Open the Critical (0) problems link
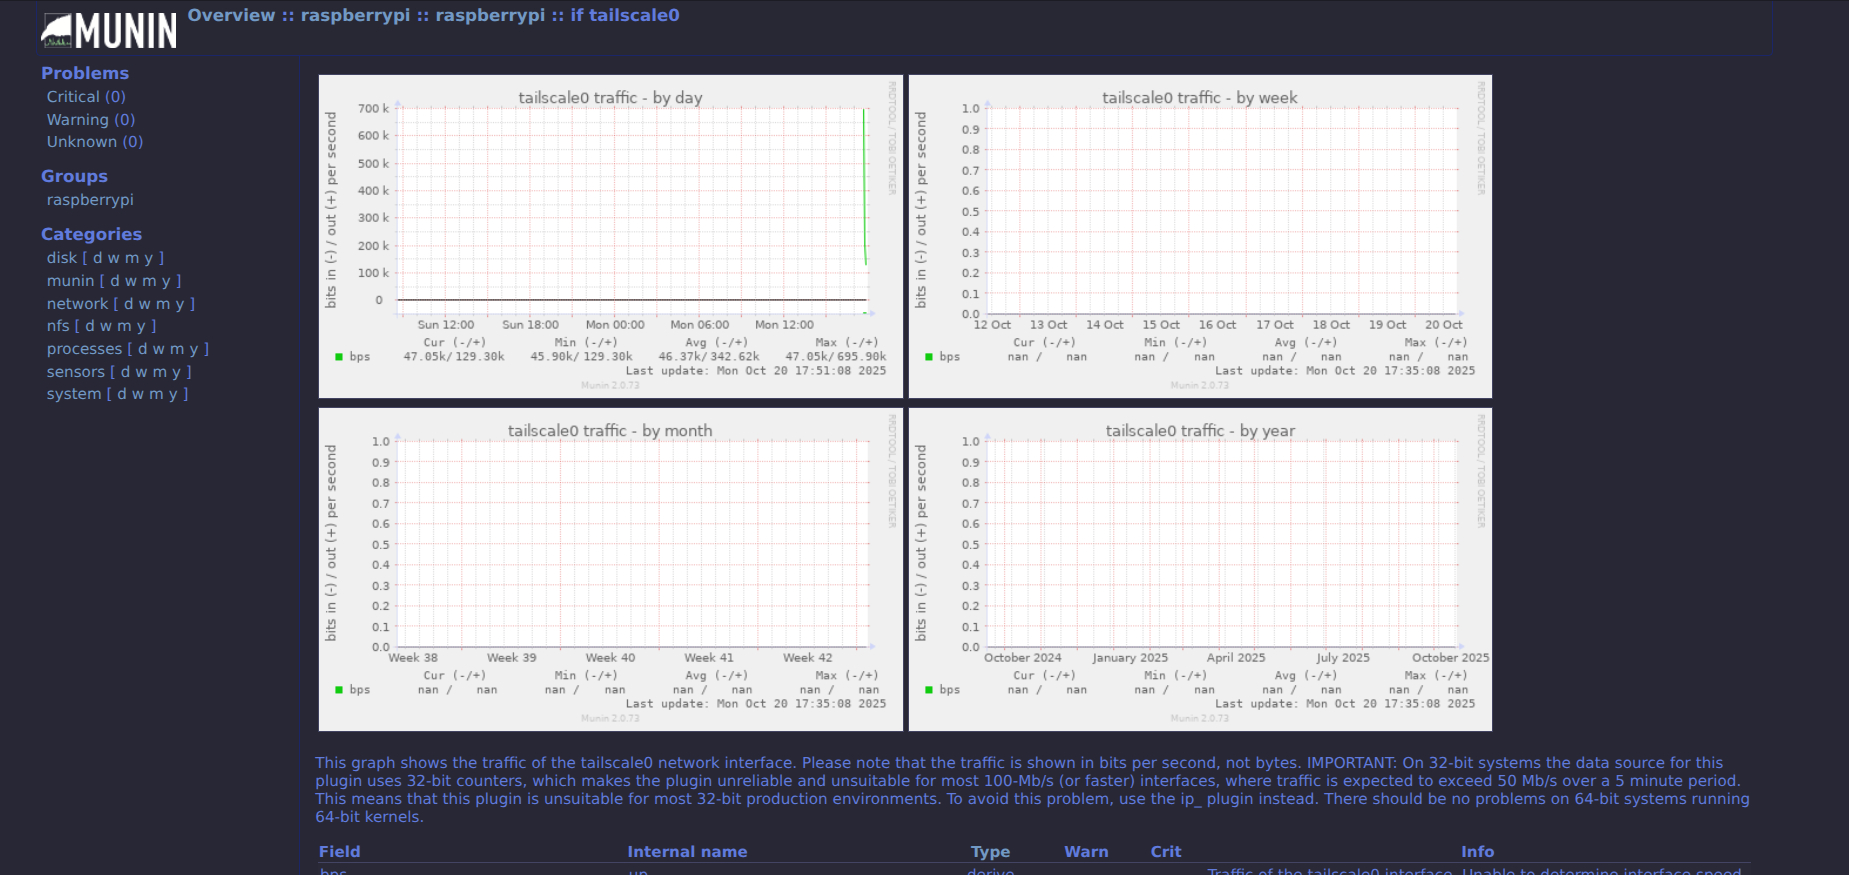Viewport: 1849px width, 875px height. pyautogui.click(x=85, y=97)
